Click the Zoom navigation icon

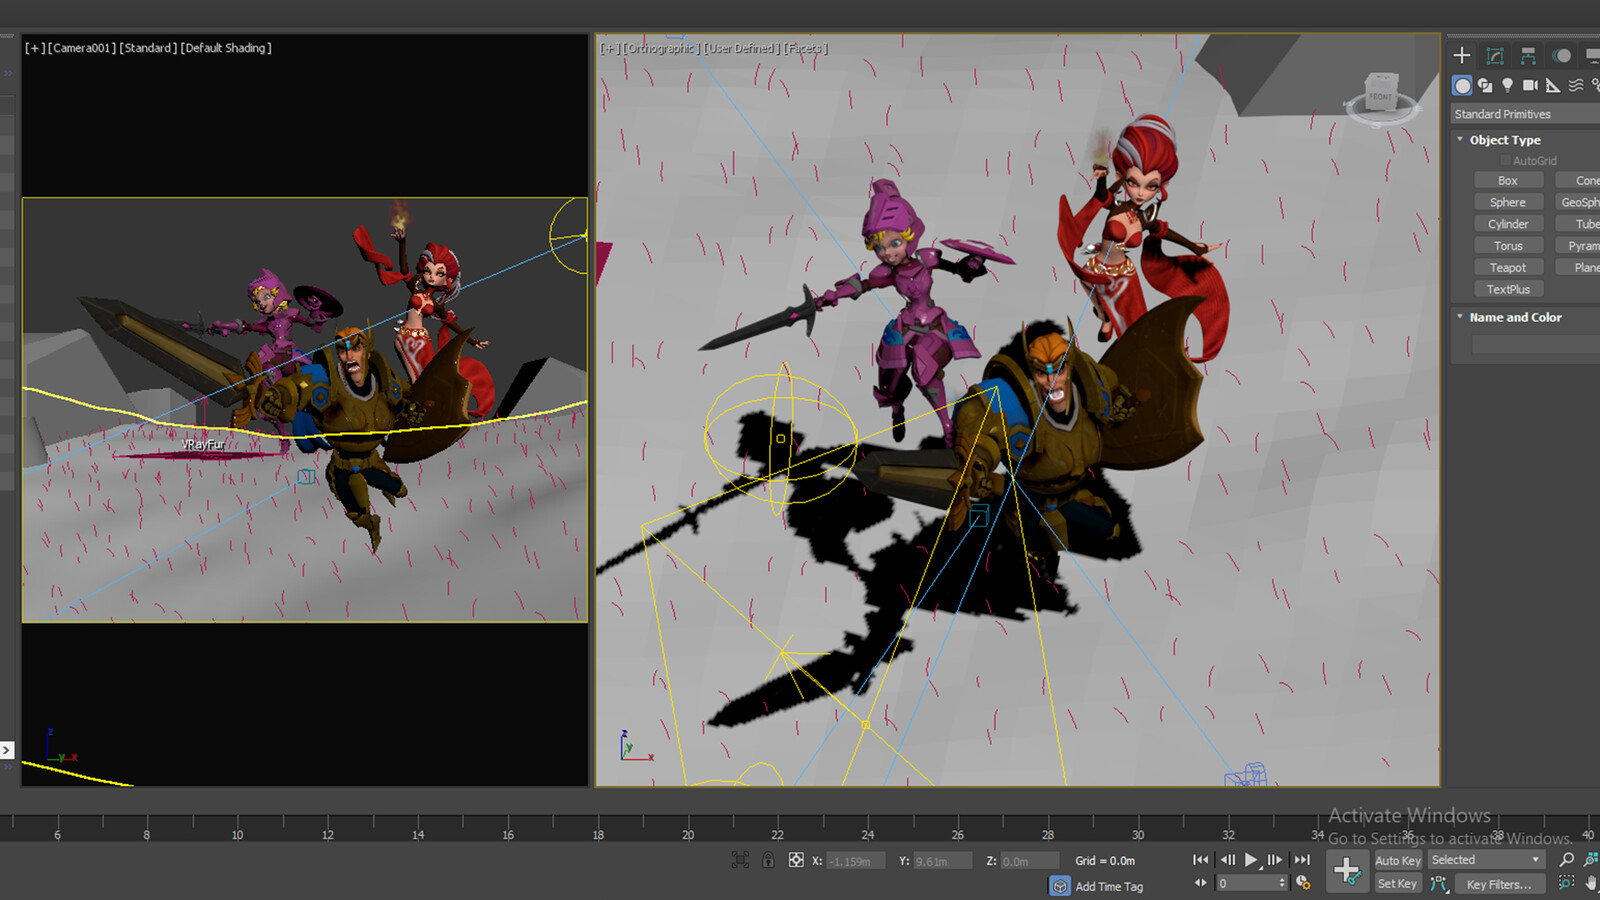point(1567,860)
